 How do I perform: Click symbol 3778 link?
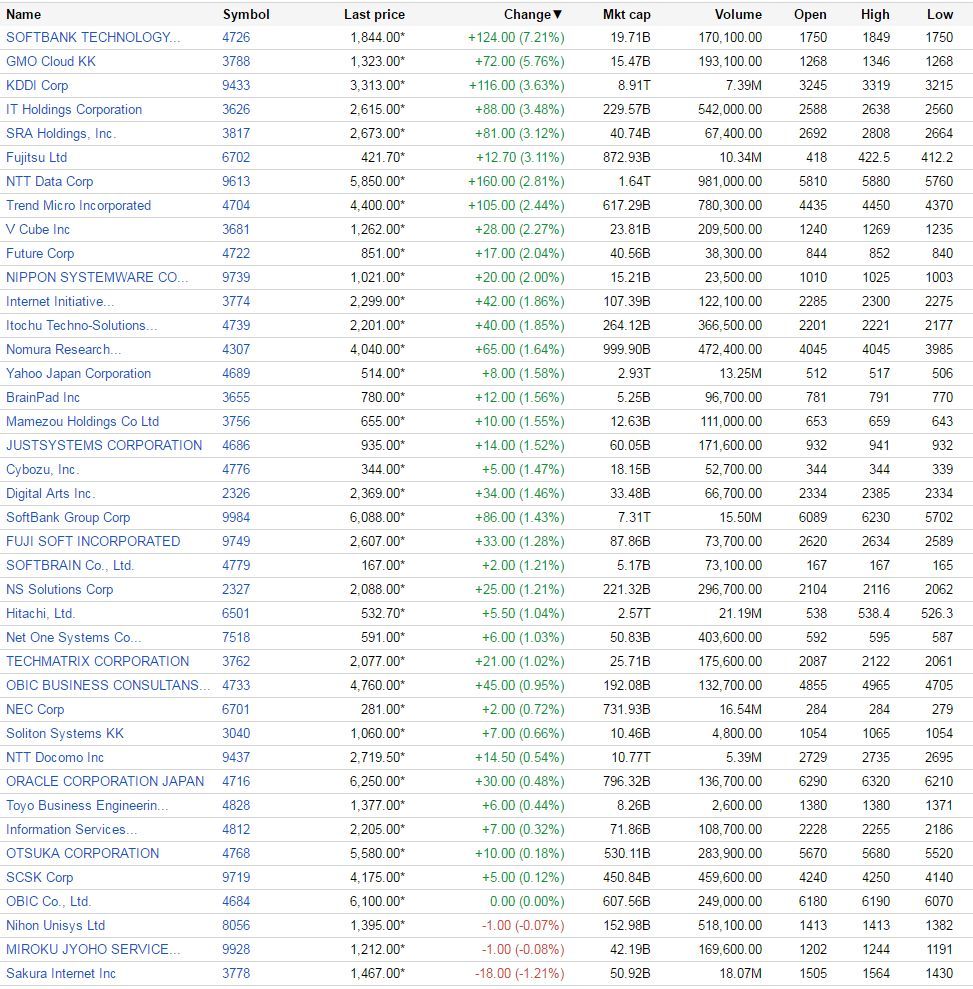236,972
